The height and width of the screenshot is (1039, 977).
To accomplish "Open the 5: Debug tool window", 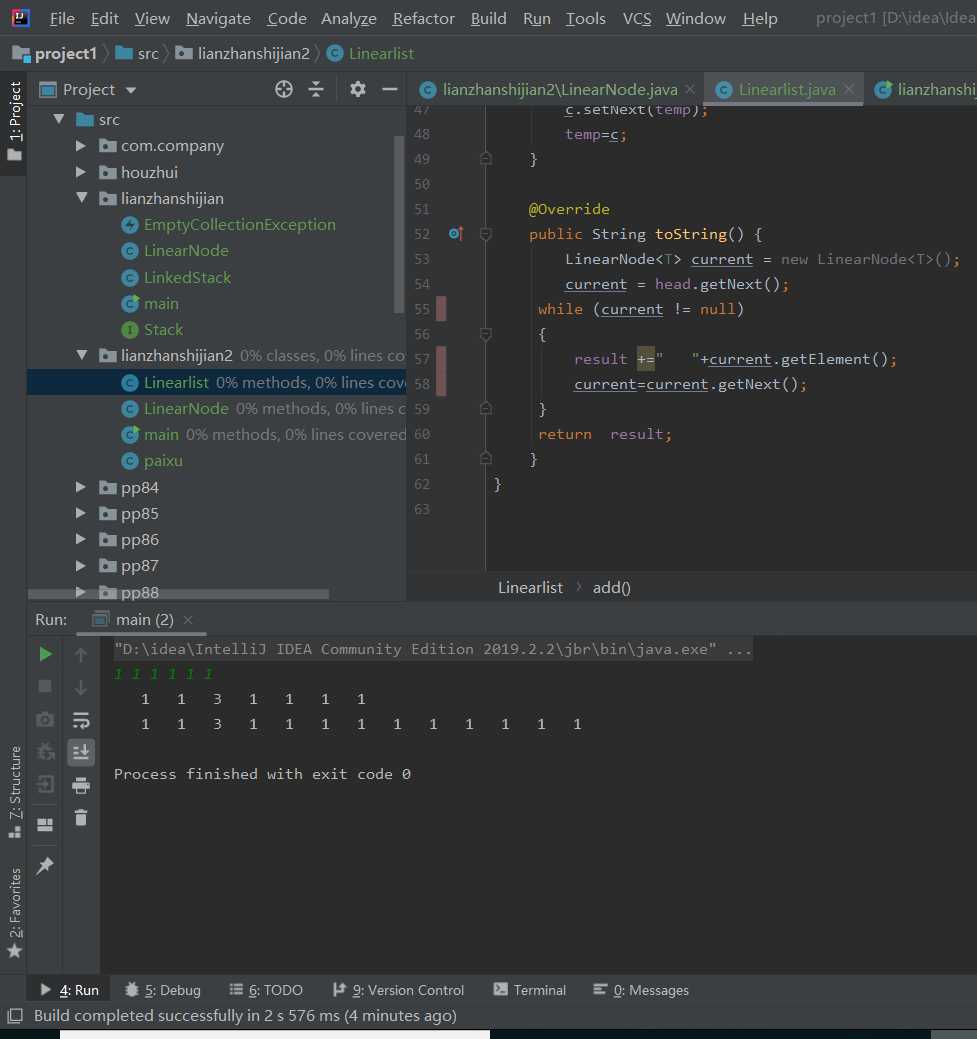I will (163, 990).
